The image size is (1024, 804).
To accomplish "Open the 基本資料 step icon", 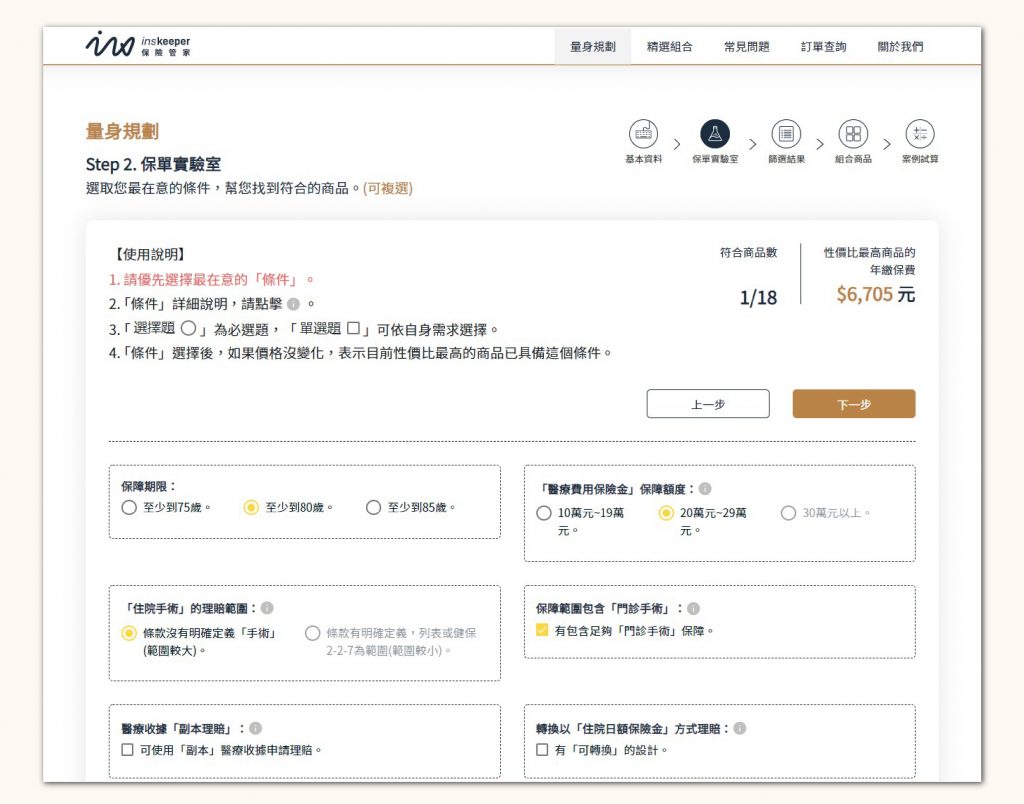I will [x=643, y=134].
